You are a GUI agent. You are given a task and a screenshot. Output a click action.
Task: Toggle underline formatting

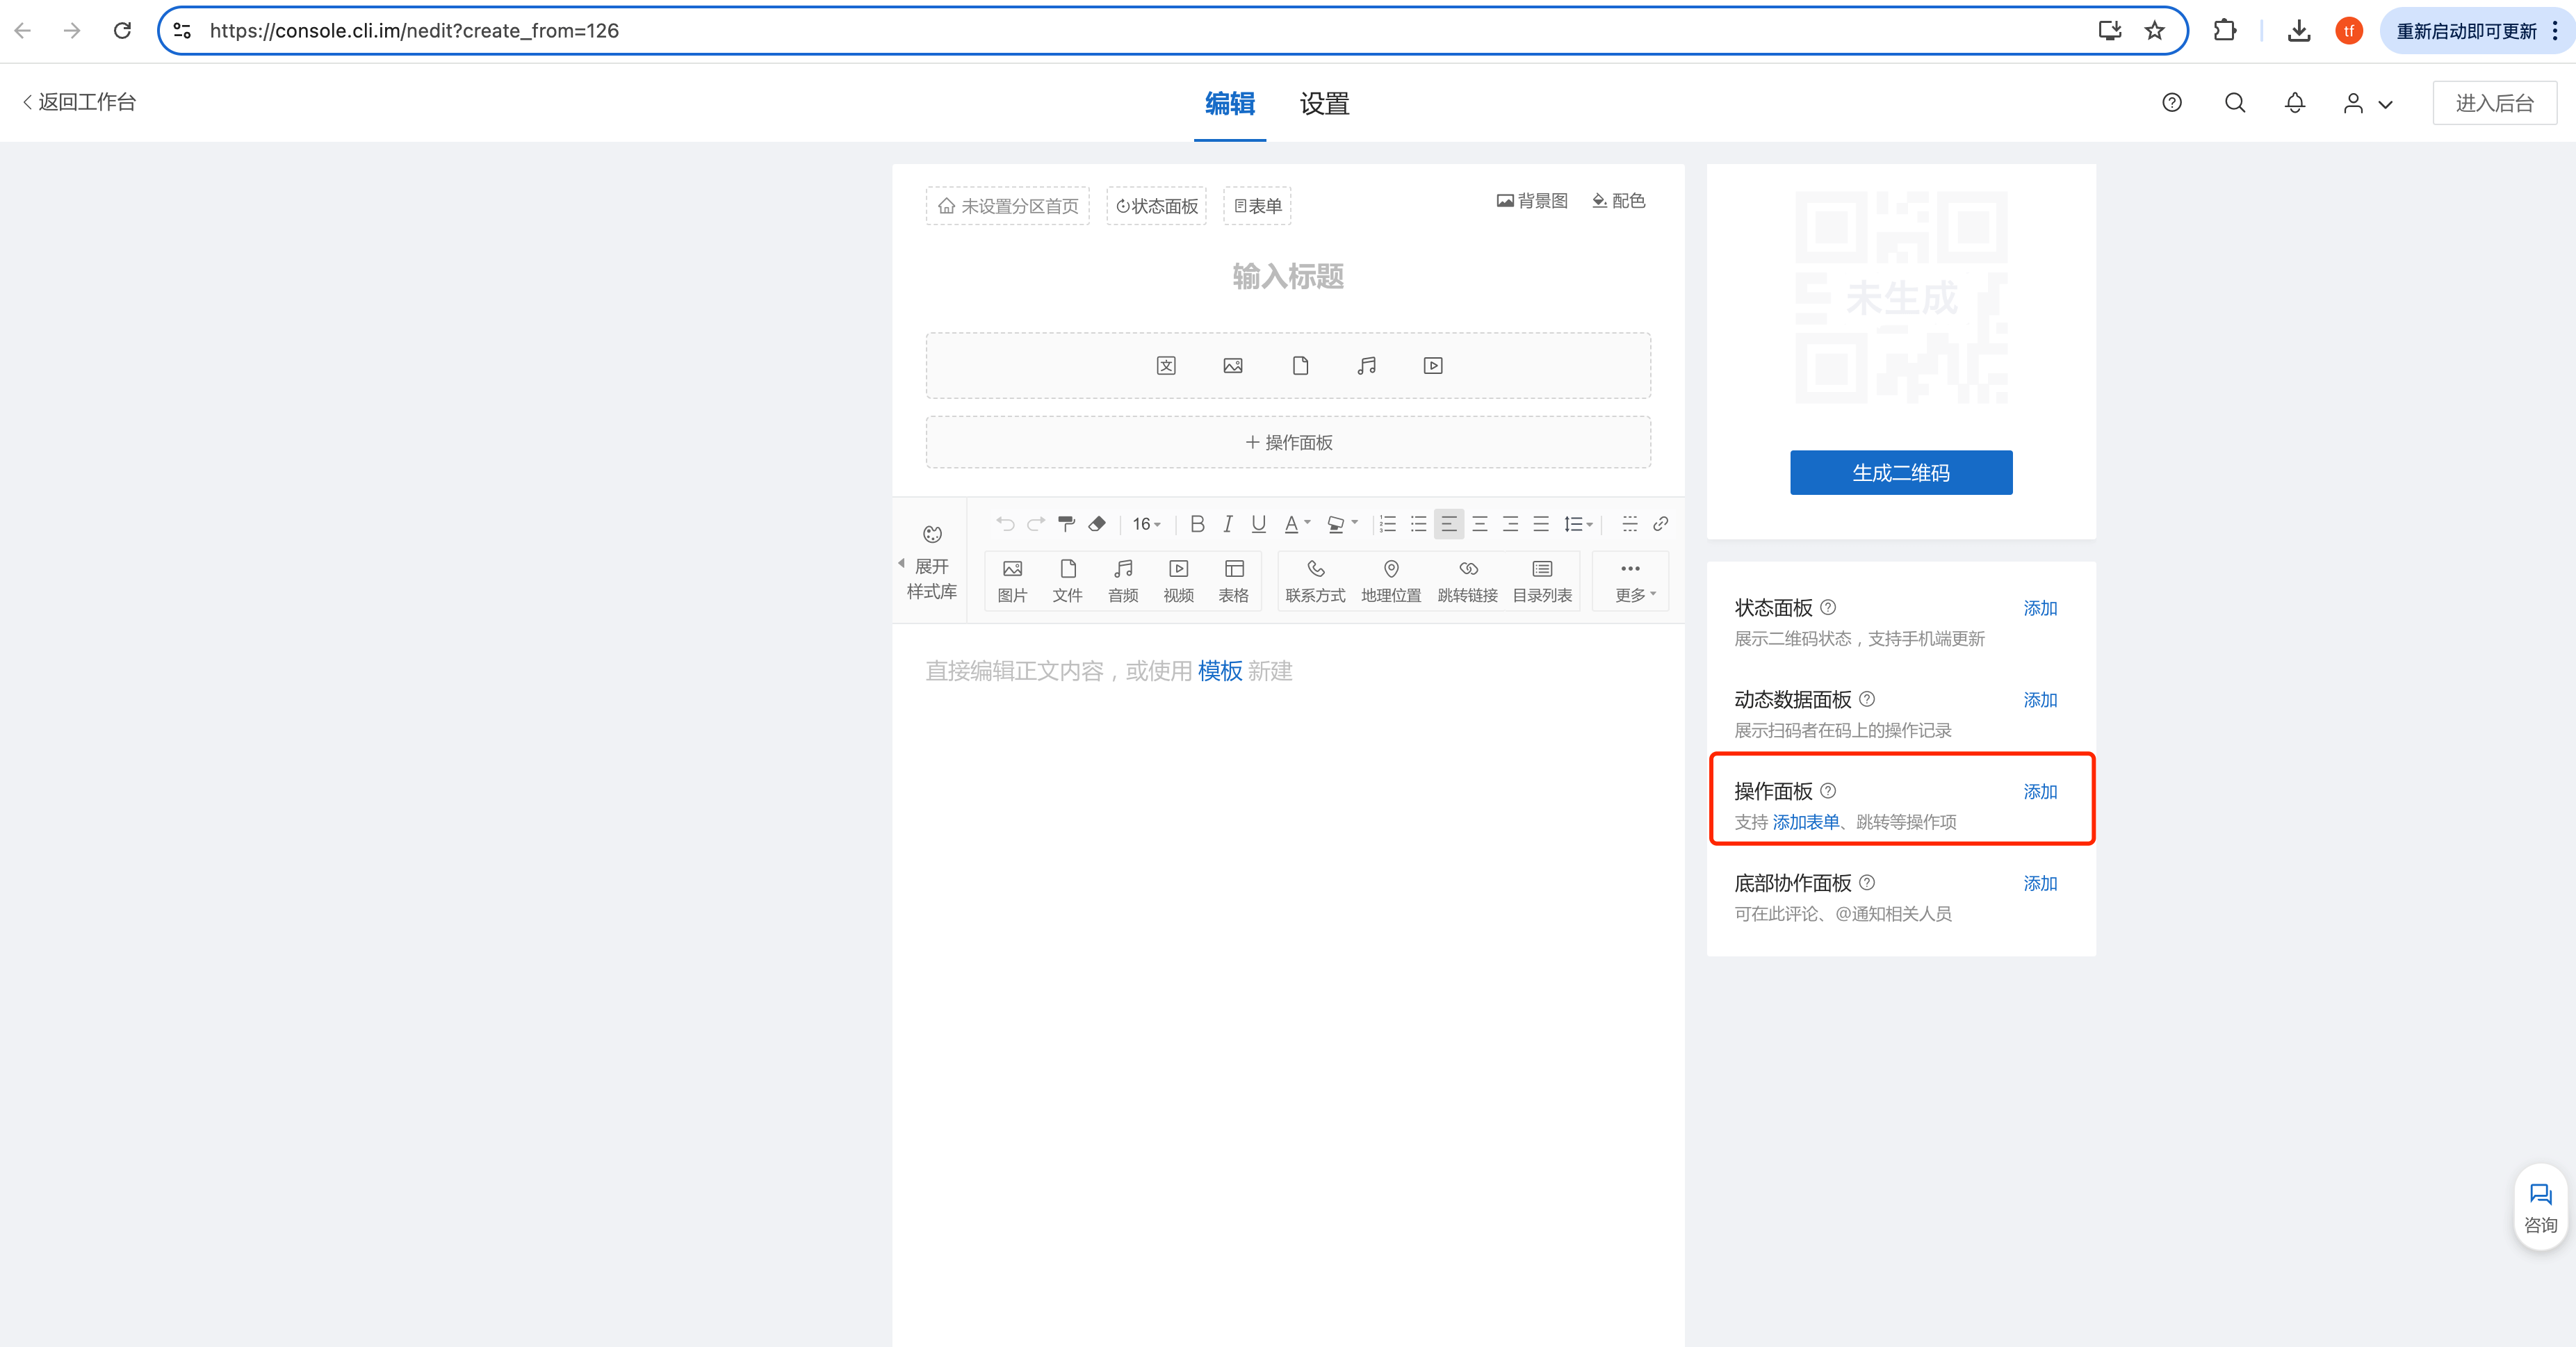1258,523
